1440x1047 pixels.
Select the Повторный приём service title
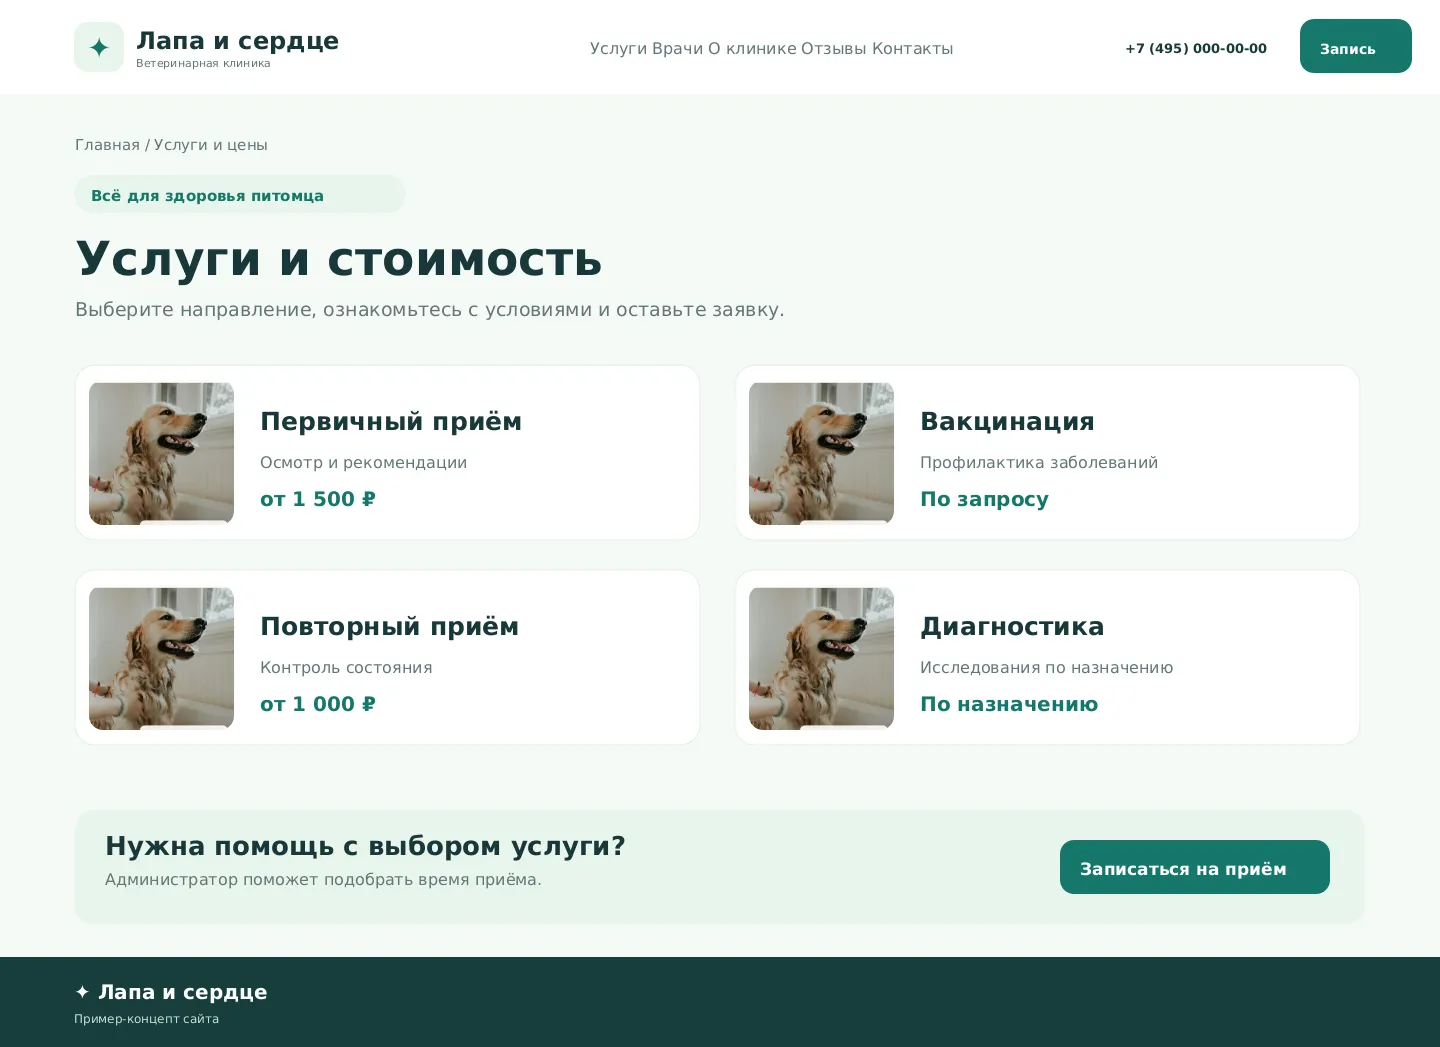tap(389, 627)
